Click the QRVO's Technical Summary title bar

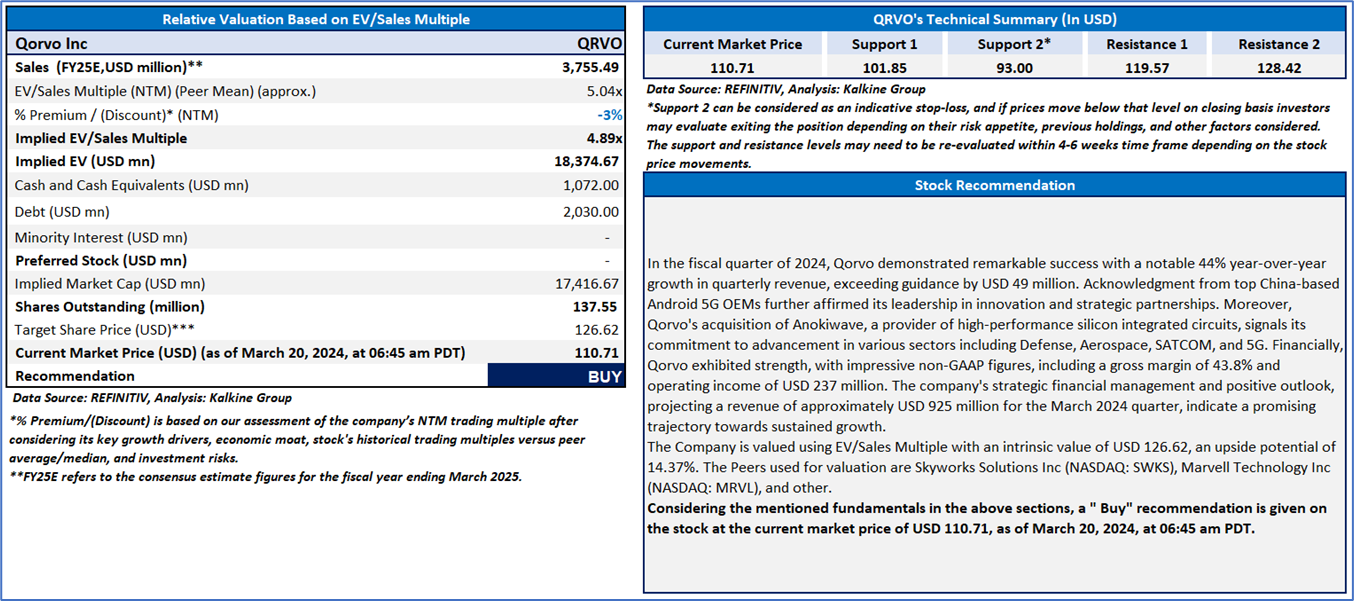click(x=994, y=19)
